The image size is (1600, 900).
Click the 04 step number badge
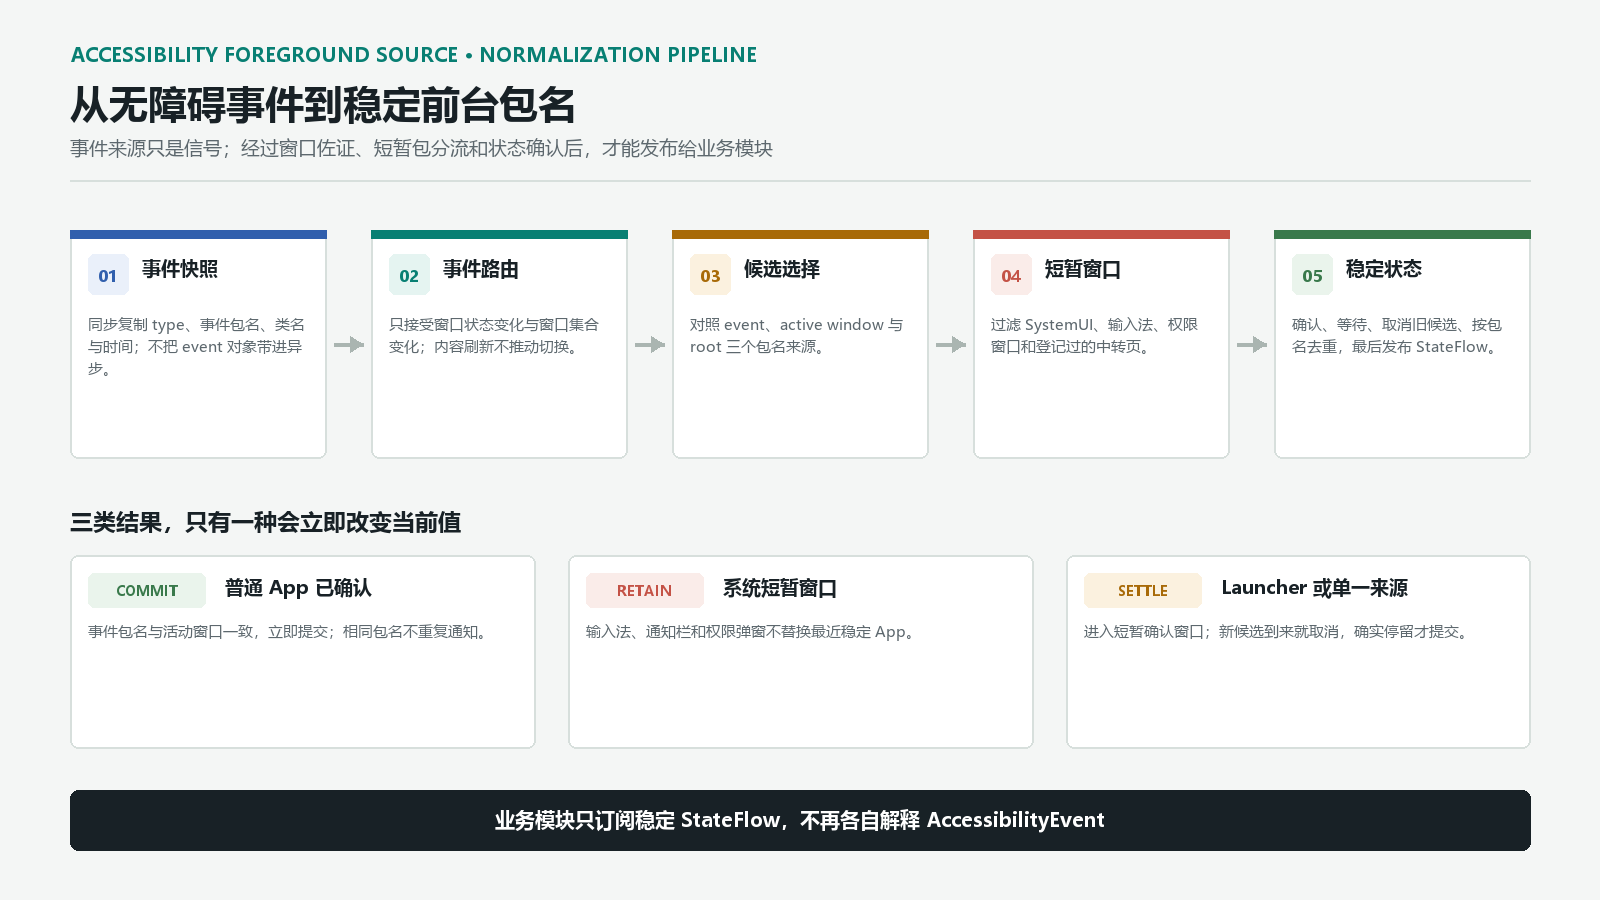(x=1011, y=275)
